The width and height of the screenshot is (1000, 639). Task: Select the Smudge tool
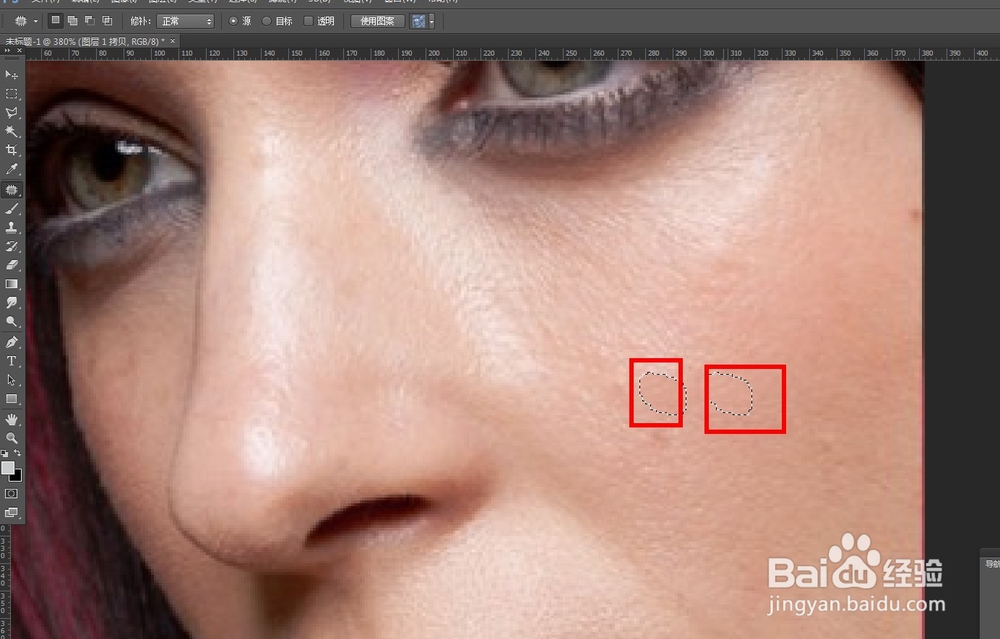(11, 303)
